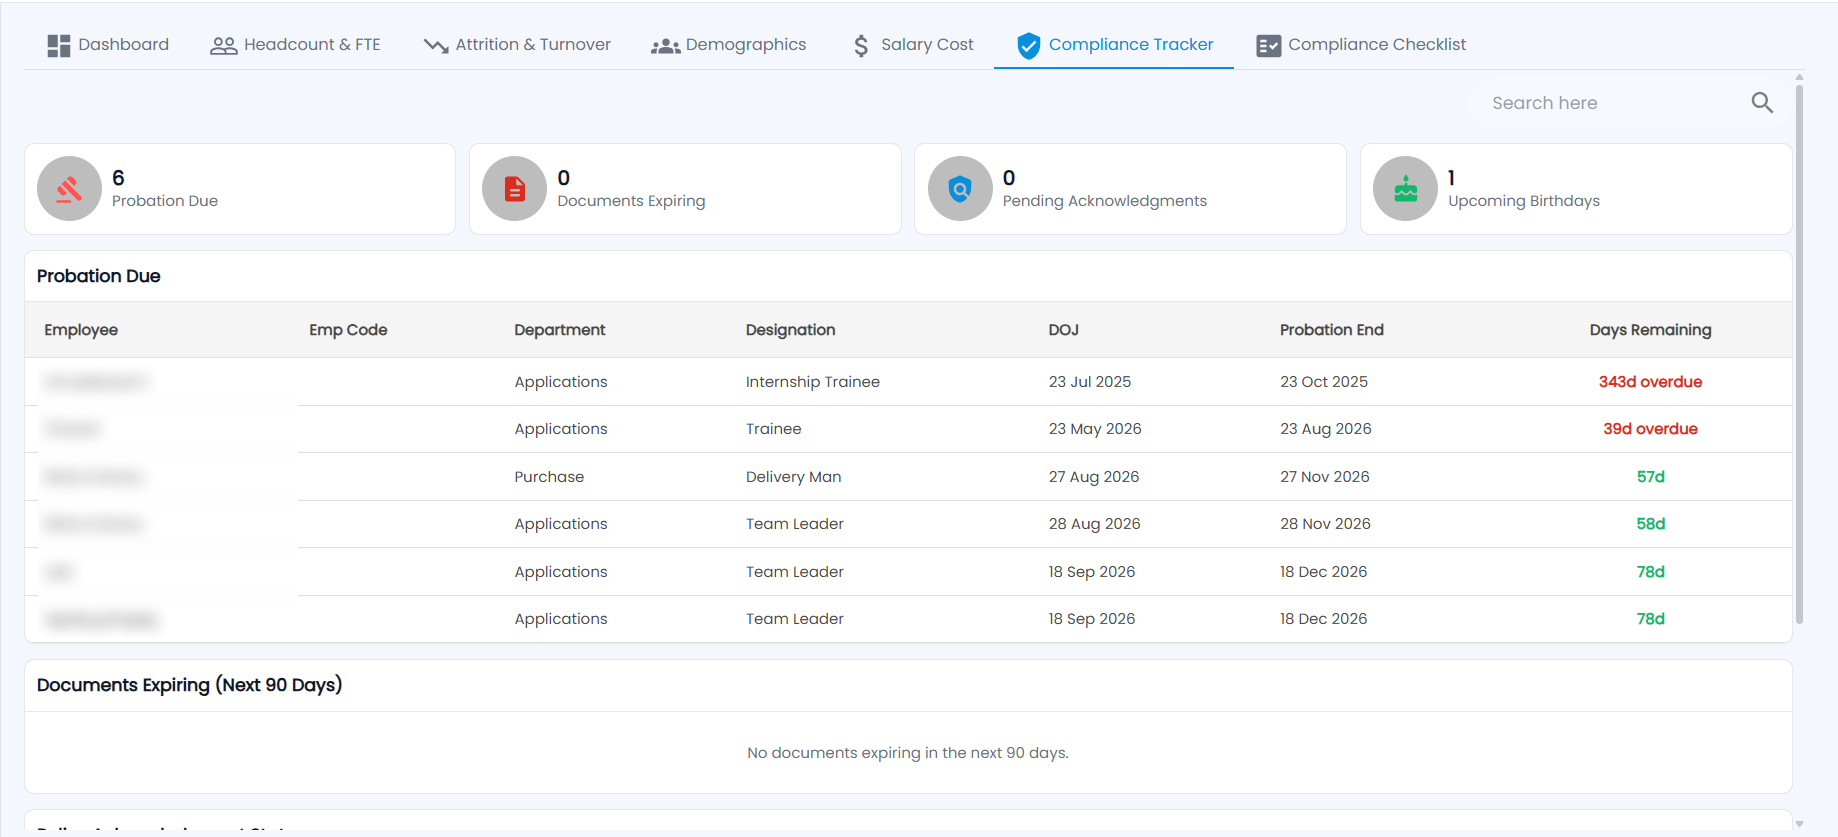1838x837 pixels.
Task: Click the Designation column header
Action: tap(790, 330)
